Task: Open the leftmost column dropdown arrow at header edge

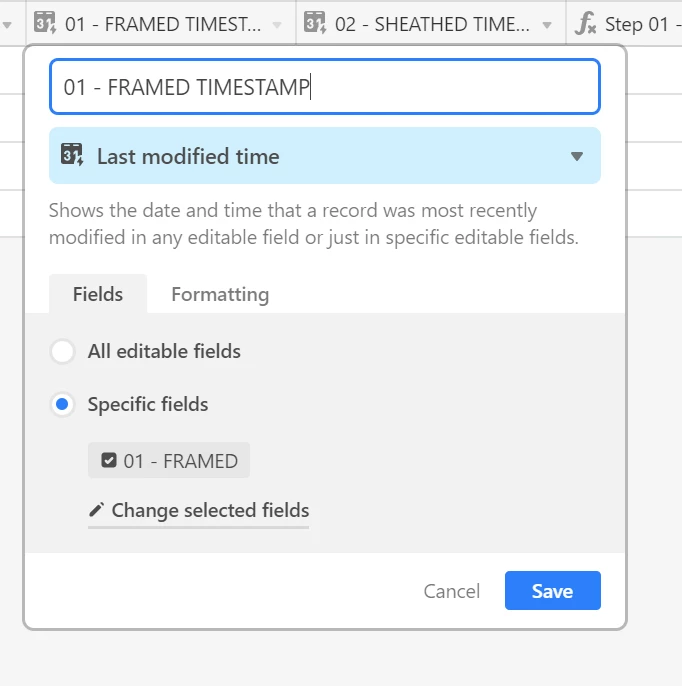Action: pyautogui.click(x=7, y=24)
